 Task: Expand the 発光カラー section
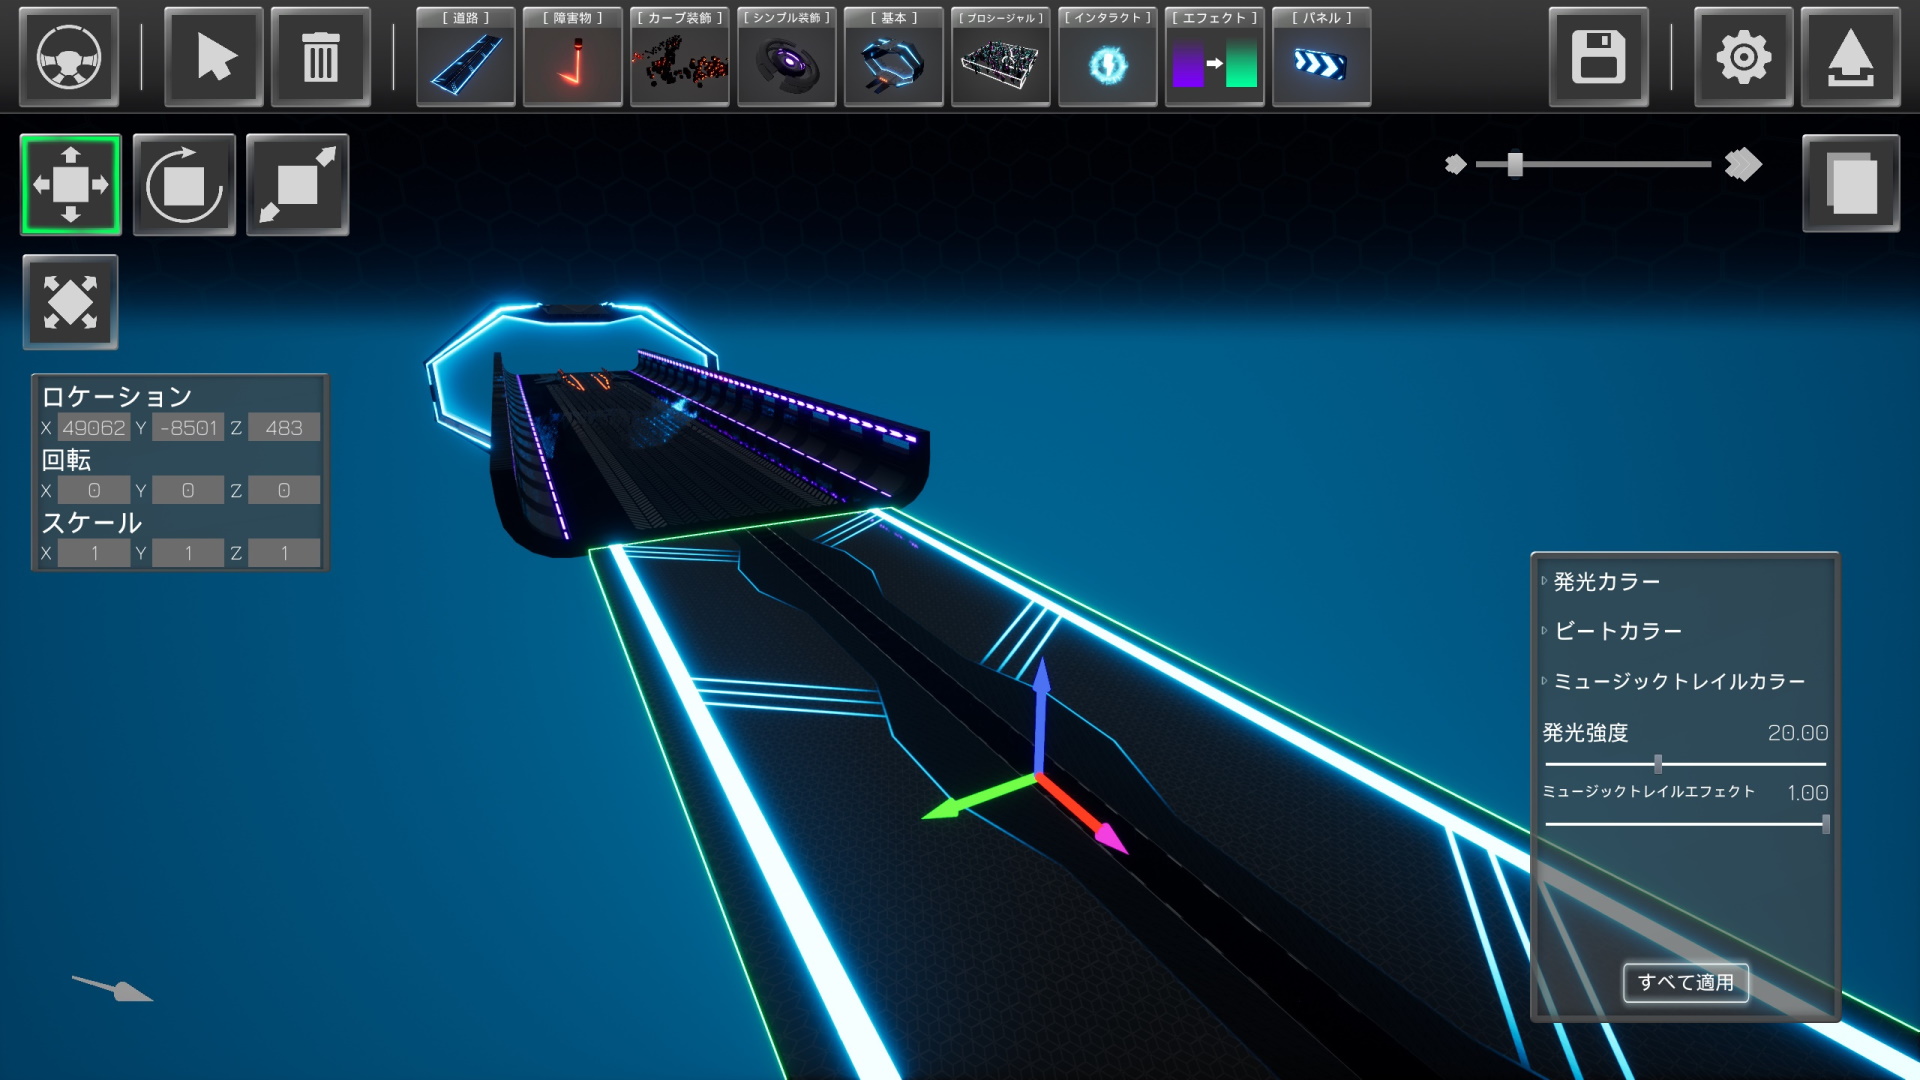(1606, 581)
